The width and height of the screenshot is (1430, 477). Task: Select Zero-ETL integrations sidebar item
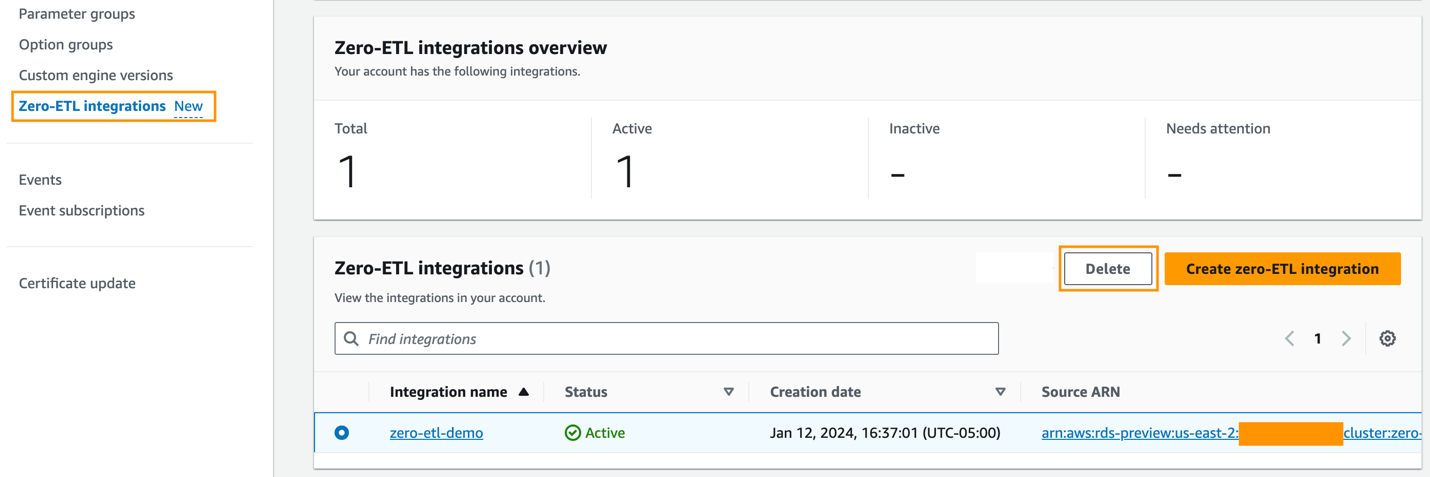[x=92, y=106]
